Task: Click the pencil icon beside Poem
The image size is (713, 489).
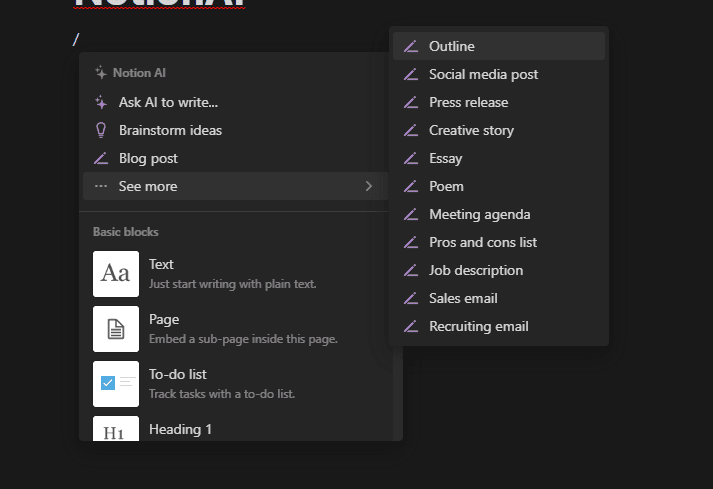Action: (x=411, y=187)
